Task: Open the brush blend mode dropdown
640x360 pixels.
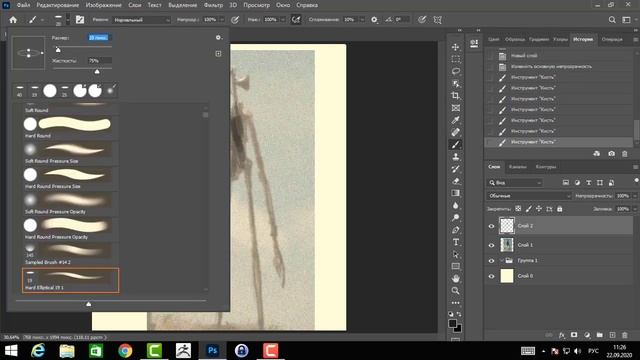Action: point(142,20)
